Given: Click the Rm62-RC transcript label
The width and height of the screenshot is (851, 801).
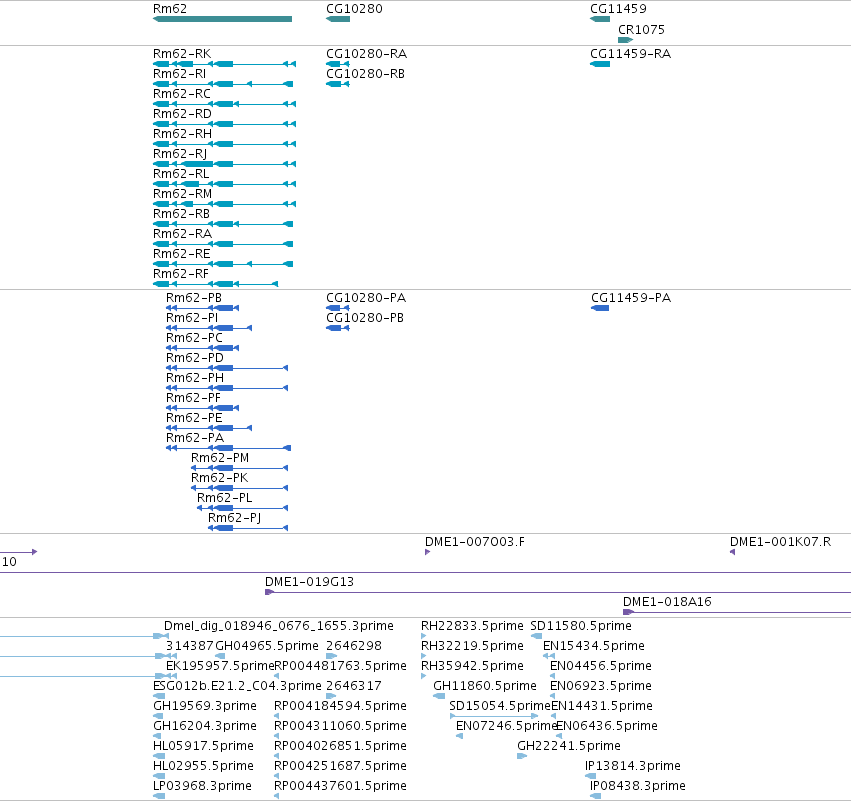Looking at the screenshot, I should pyautogui.click(x=181, y=94).
